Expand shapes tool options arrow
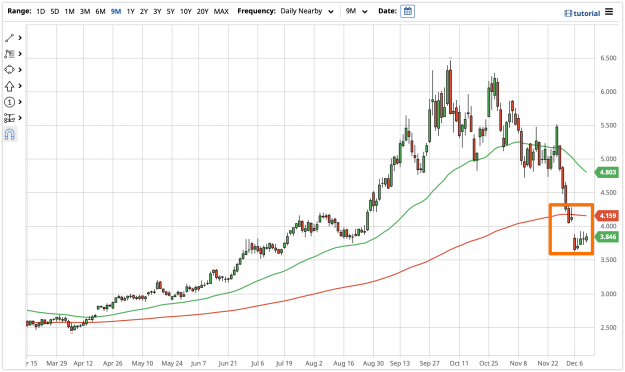625x372 pixels. [x=20, y=70]
